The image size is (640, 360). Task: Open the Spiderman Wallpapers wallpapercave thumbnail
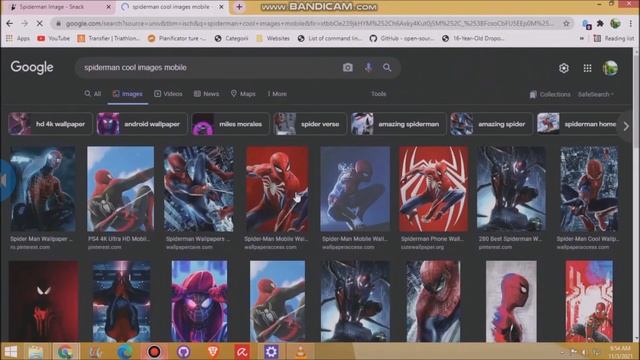[199, 189]
